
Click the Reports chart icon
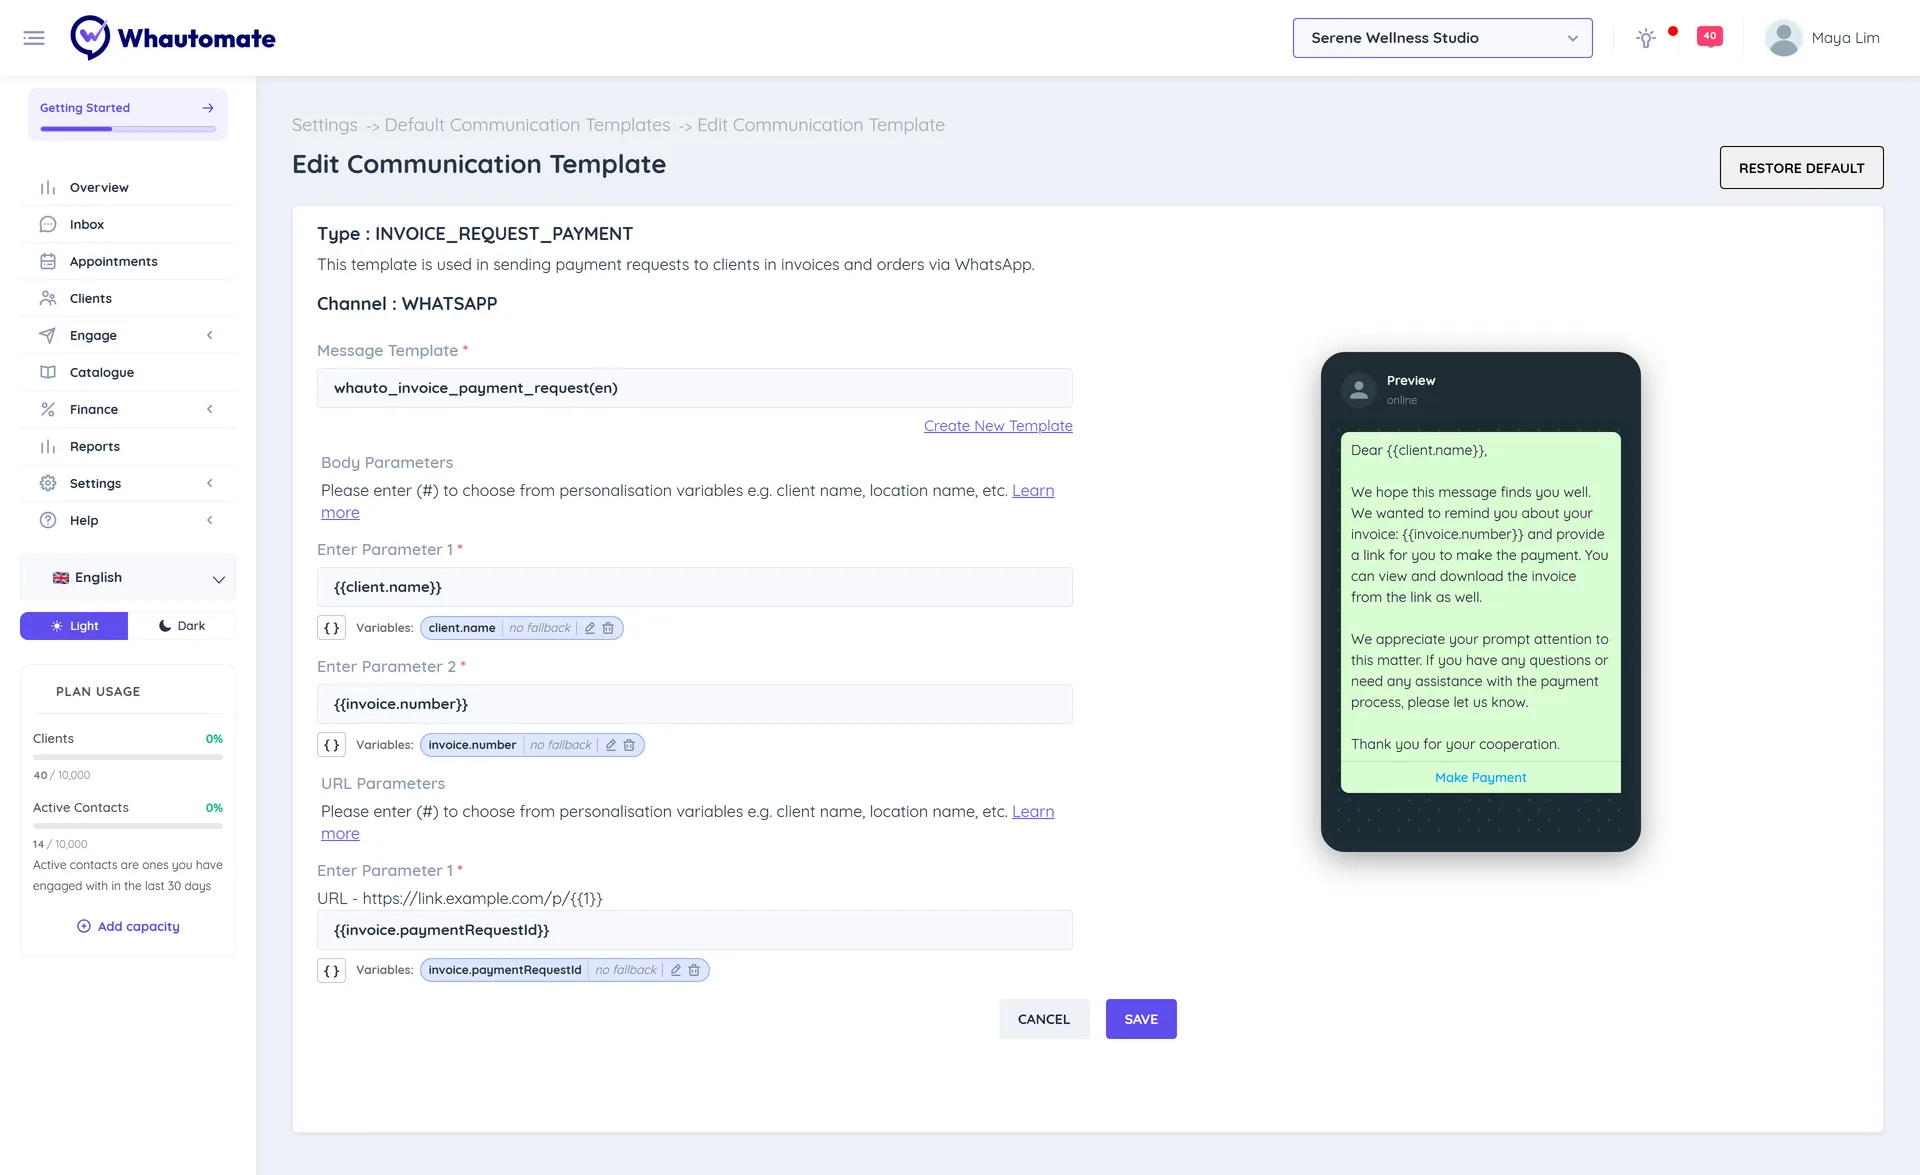coord(48,447)
